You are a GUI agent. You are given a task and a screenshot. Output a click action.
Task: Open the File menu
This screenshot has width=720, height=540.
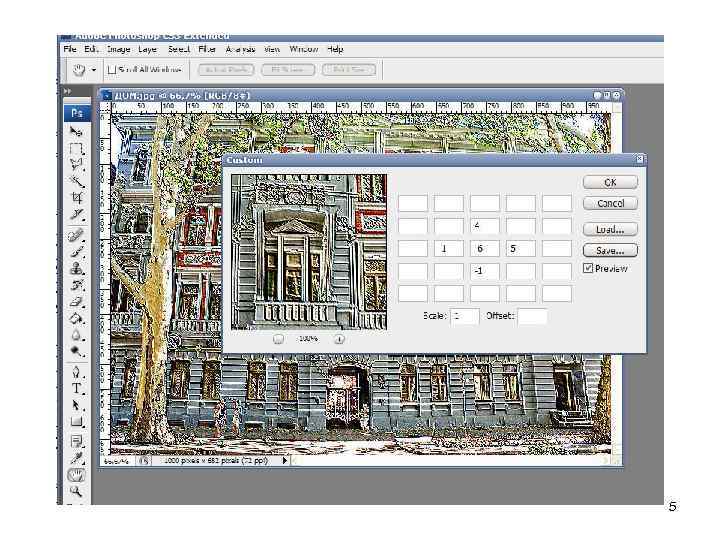[x=70, y=49]
